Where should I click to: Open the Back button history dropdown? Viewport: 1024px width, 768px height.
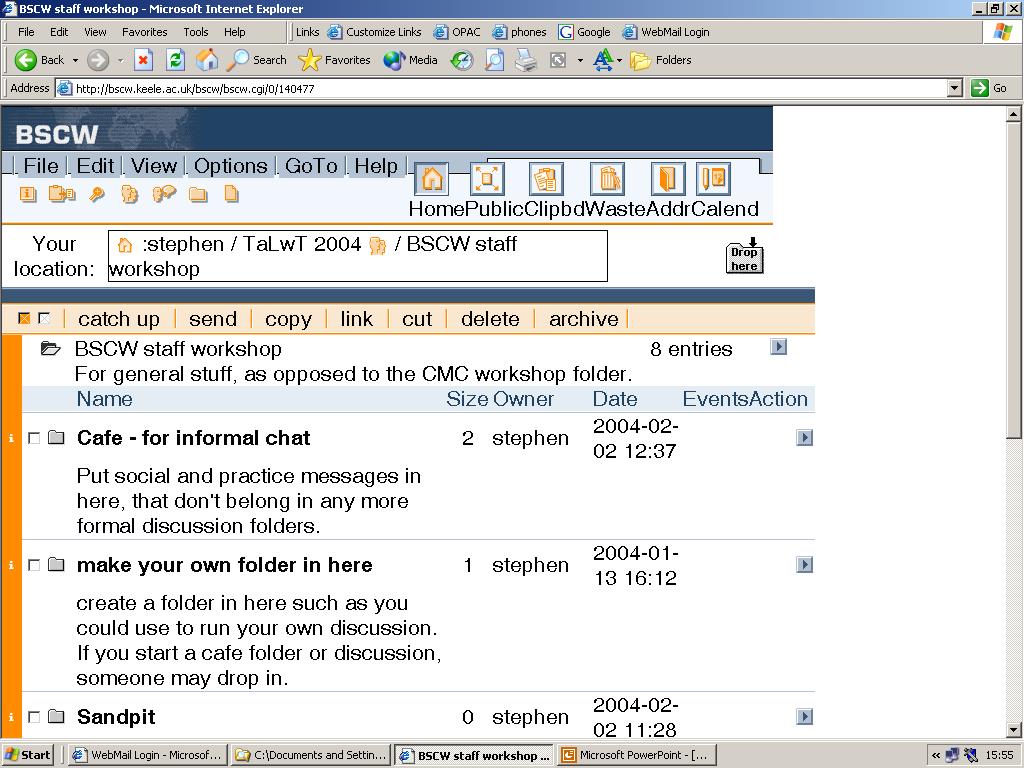tap(75, 60)
